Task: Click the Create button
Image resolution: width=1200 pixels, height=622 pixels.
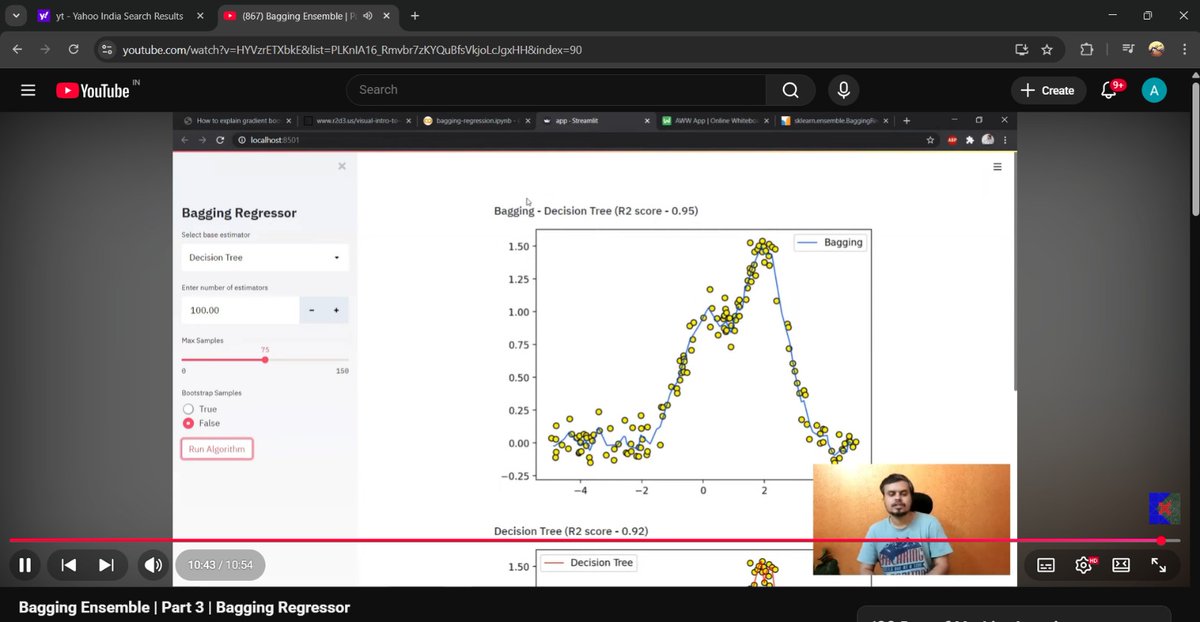Action: 1047,90
